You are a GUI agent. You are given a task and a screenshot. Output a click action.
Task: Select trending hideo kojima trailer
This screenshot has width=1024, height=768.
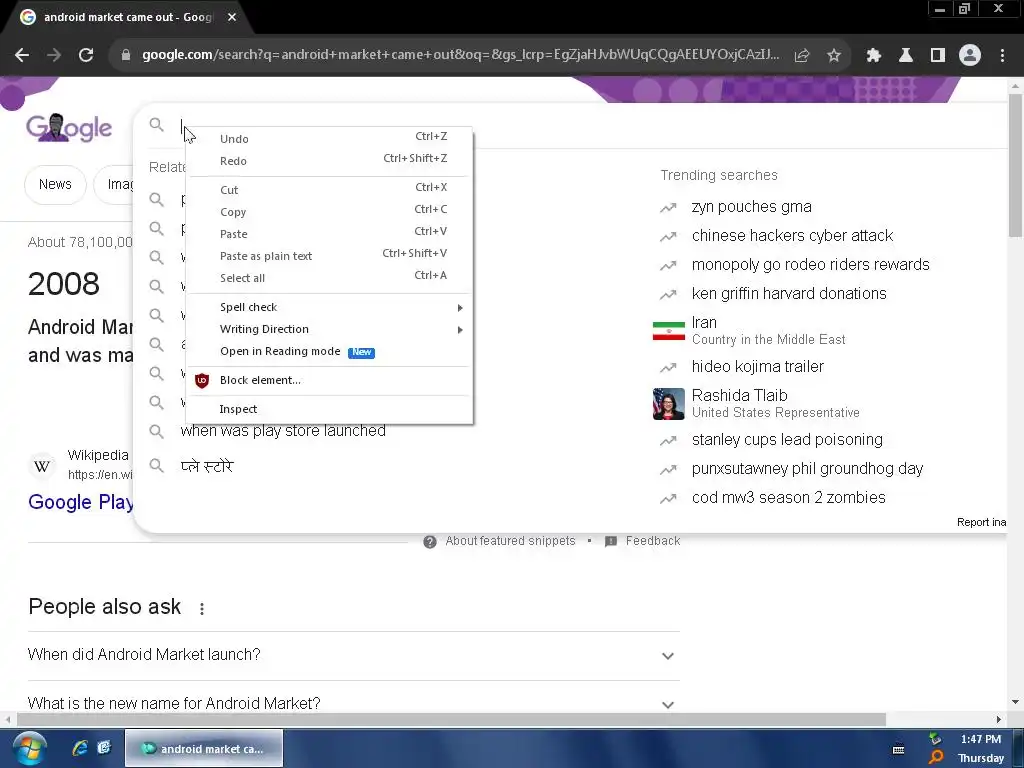(758, 367)
